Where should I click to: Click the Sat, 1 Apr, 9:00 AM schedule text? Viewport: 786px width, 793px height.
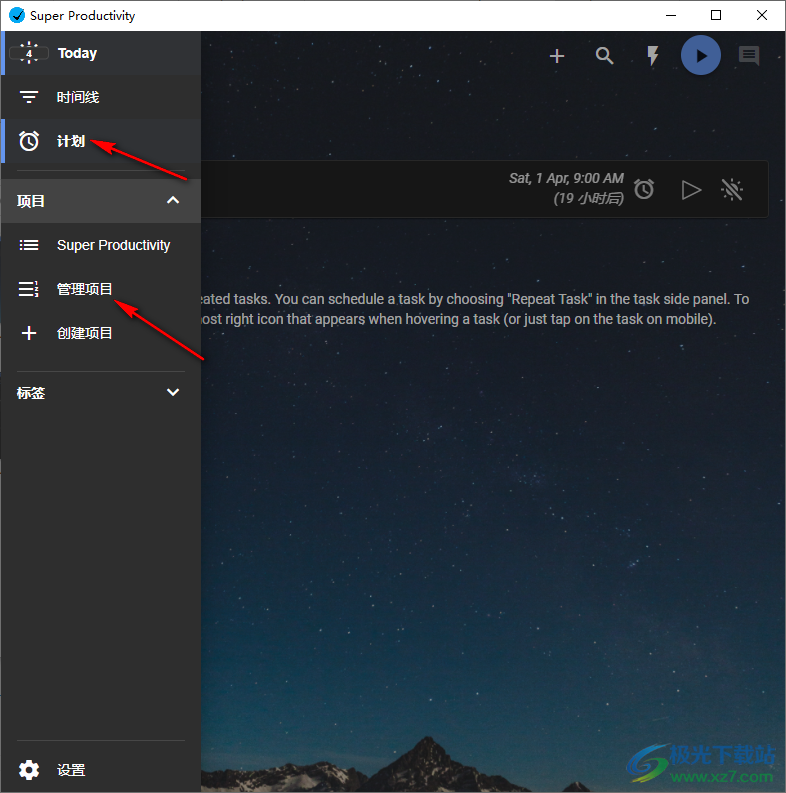566,178
